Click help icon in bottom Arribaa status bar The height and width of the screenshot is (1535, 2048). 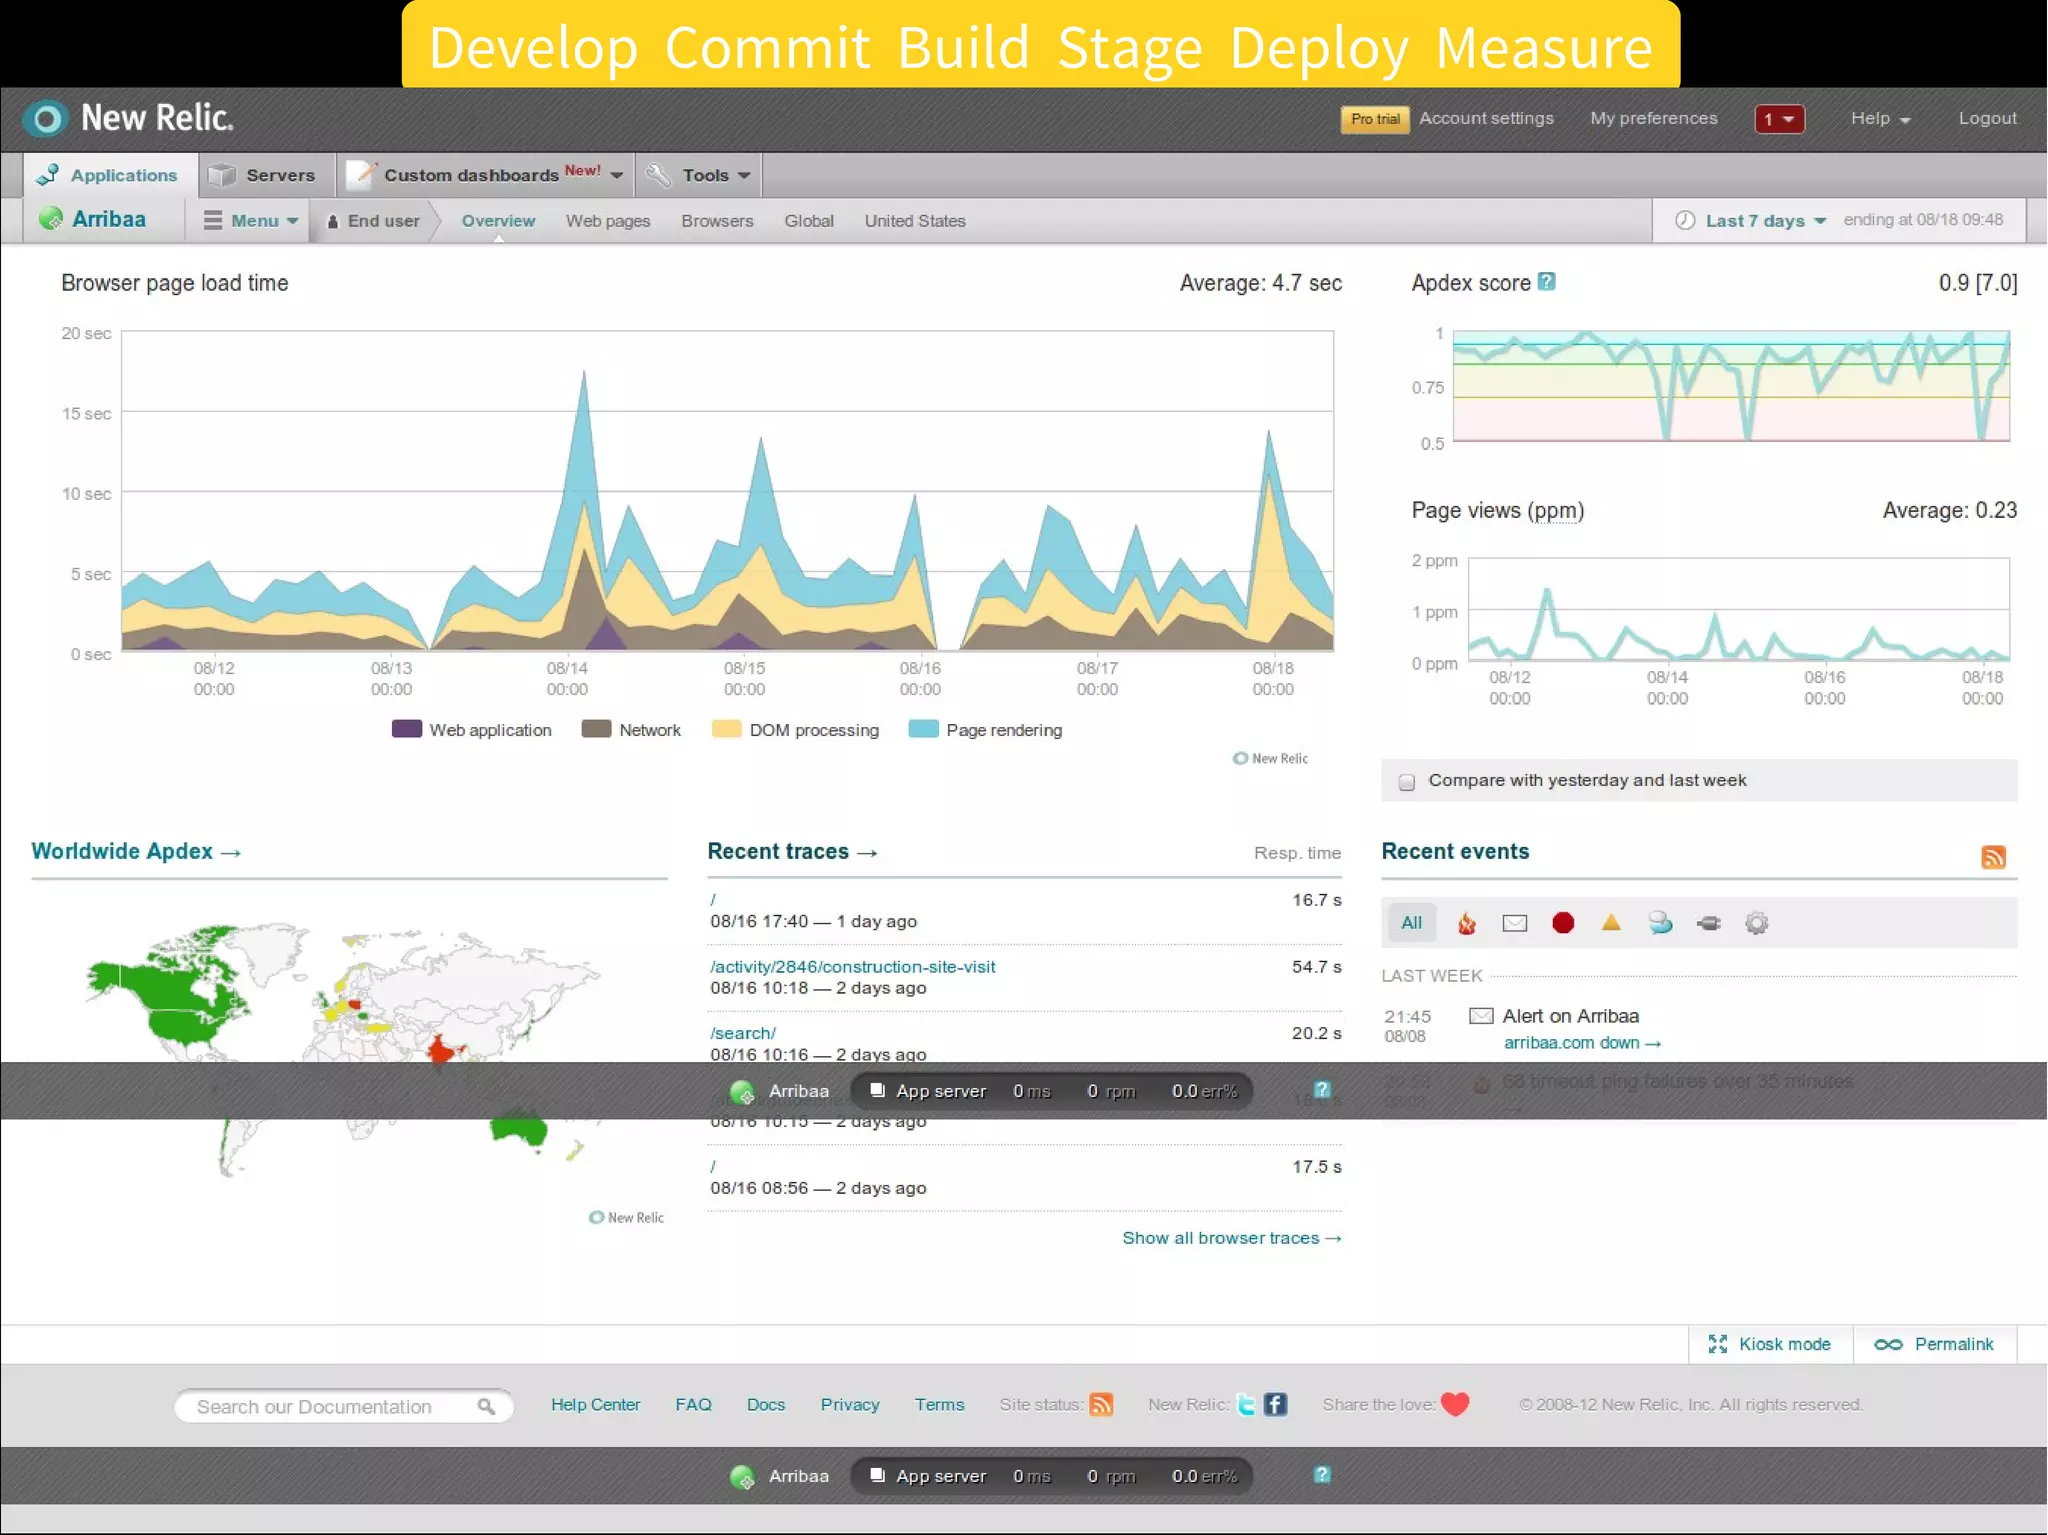(x=1322, y=1474)
